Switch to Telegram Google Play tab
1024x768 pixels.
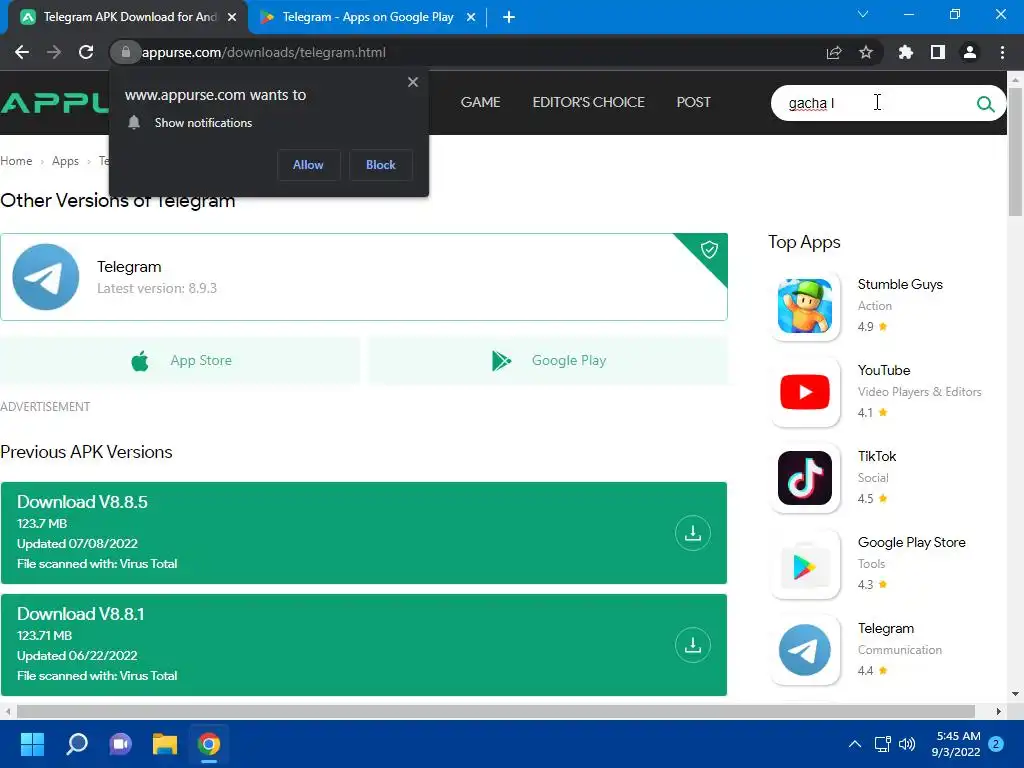tap(367, 17)
